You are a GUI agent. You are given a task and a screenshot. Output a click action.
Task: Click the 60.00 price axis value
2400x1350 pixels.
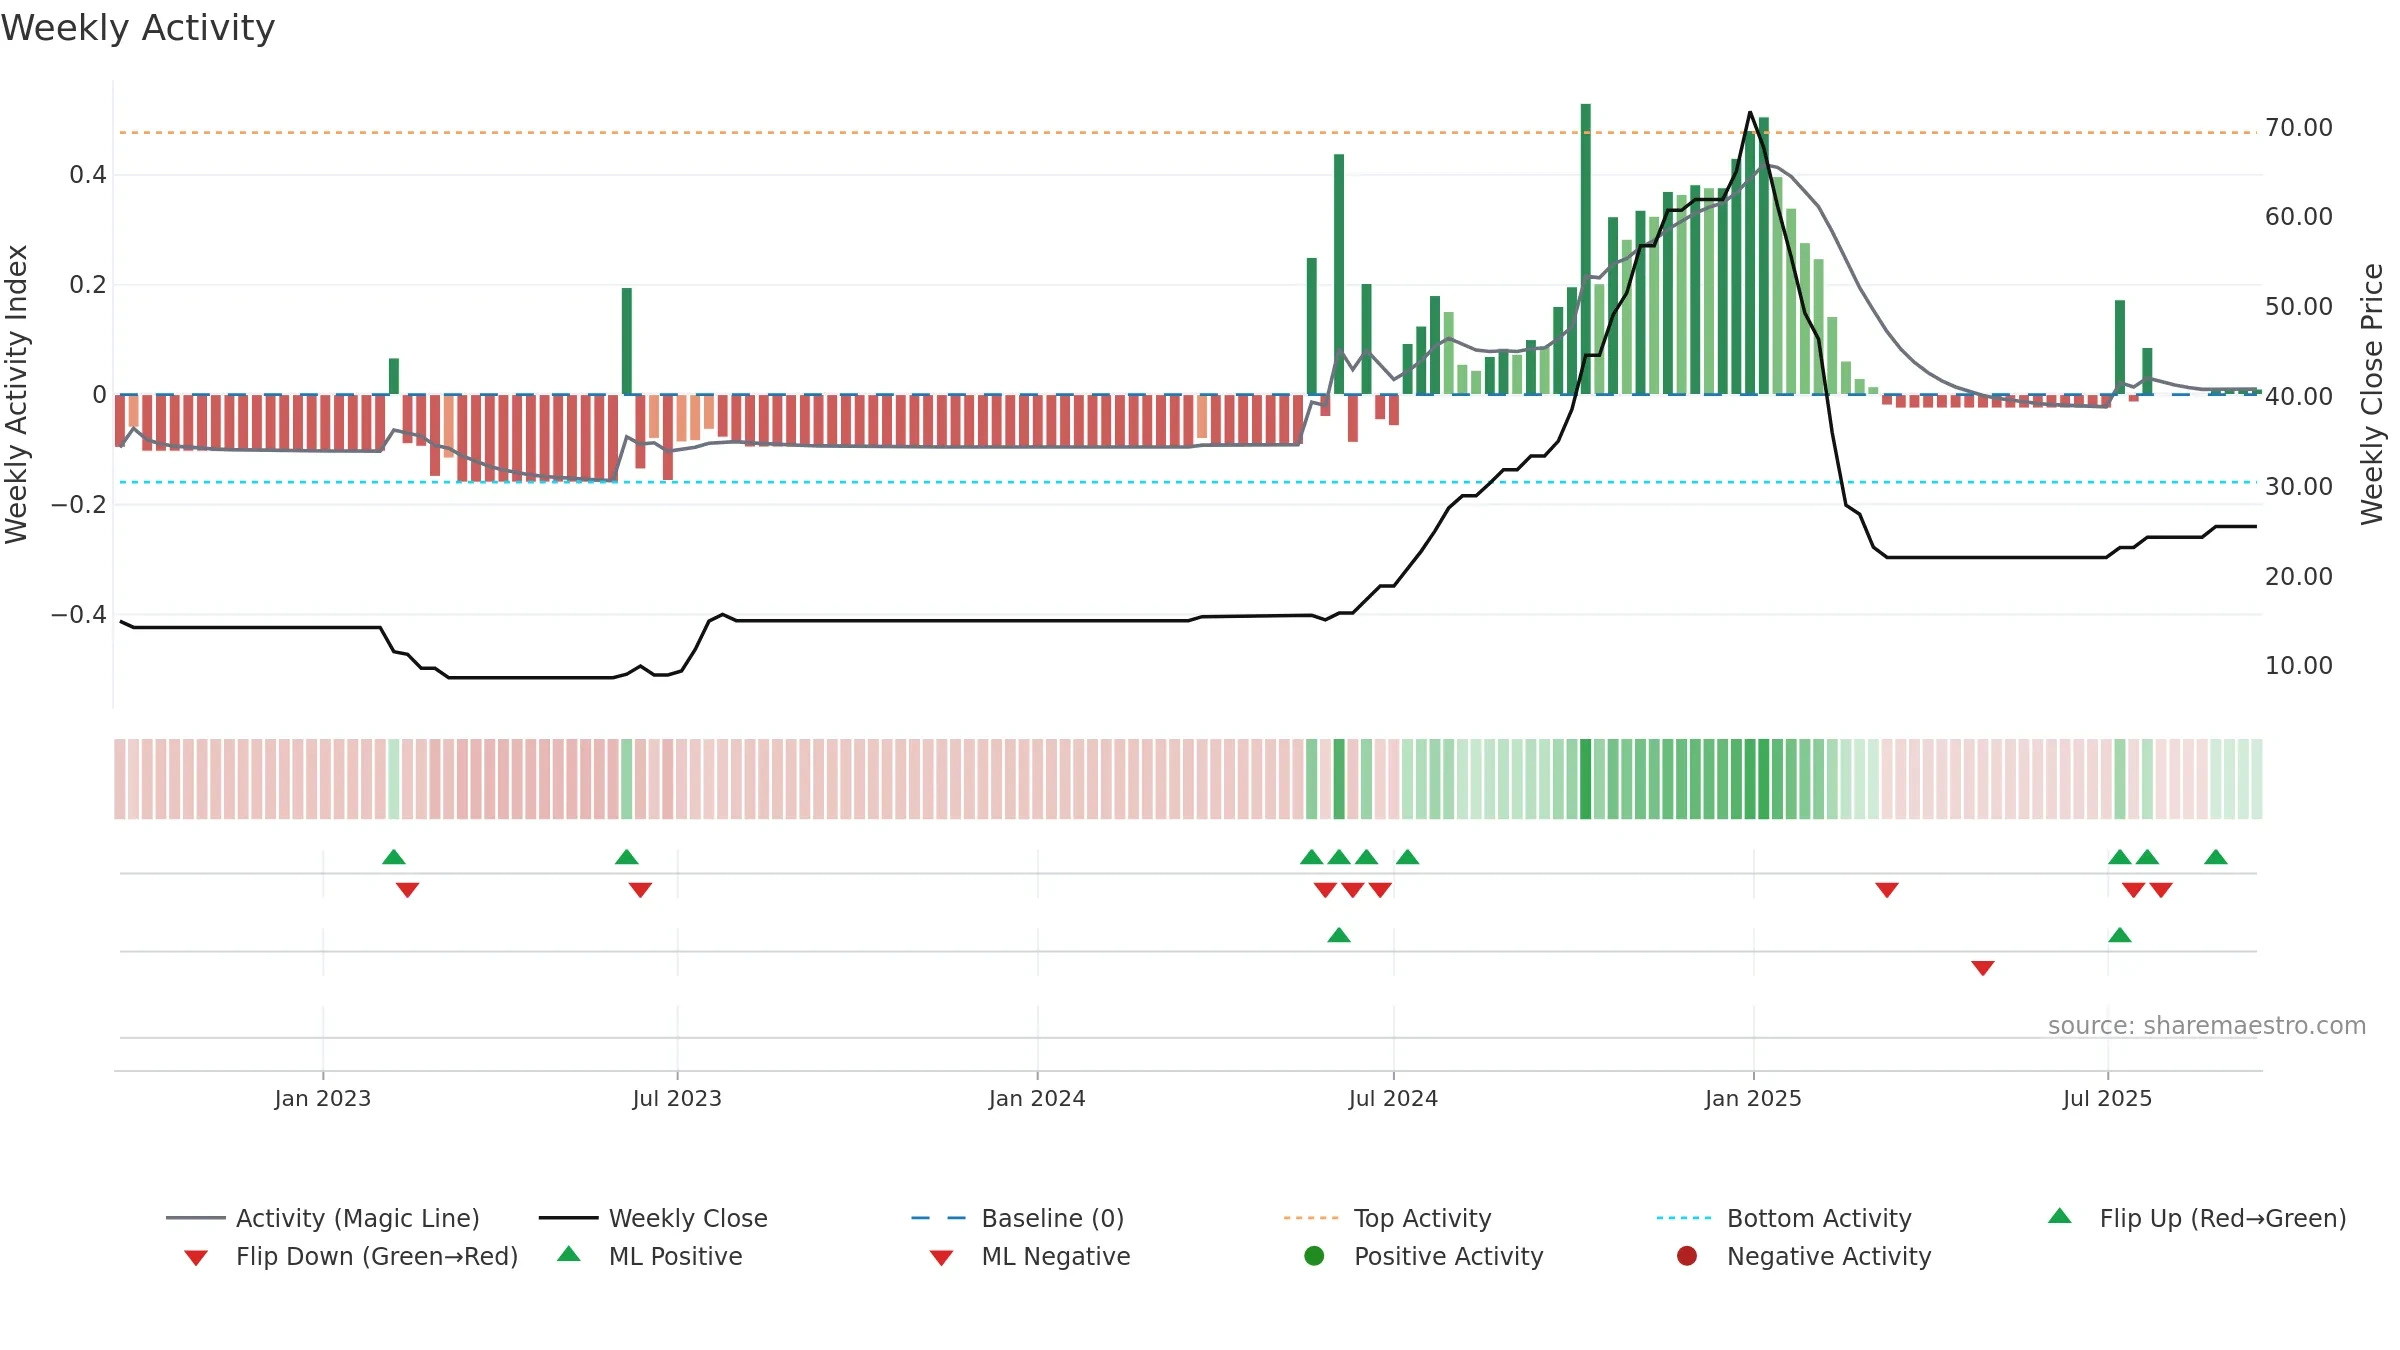click(x=2299, y=217)
